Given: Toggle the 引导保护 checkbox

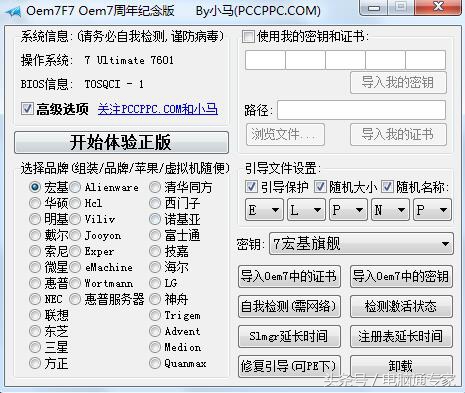Looking at the screenshot, I should point(251,187).
